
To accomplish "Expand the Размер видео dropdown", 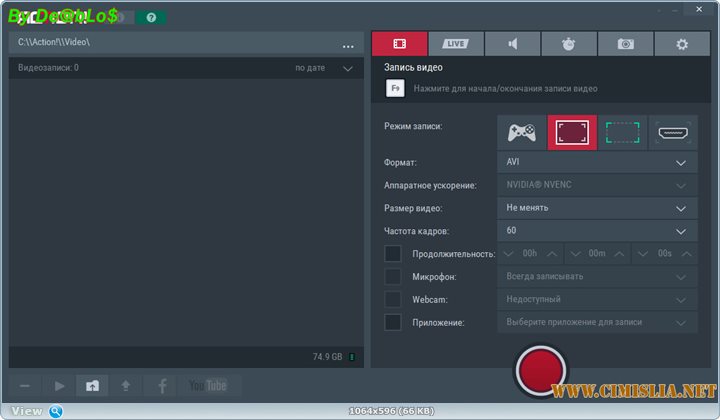I will [597, 208].
